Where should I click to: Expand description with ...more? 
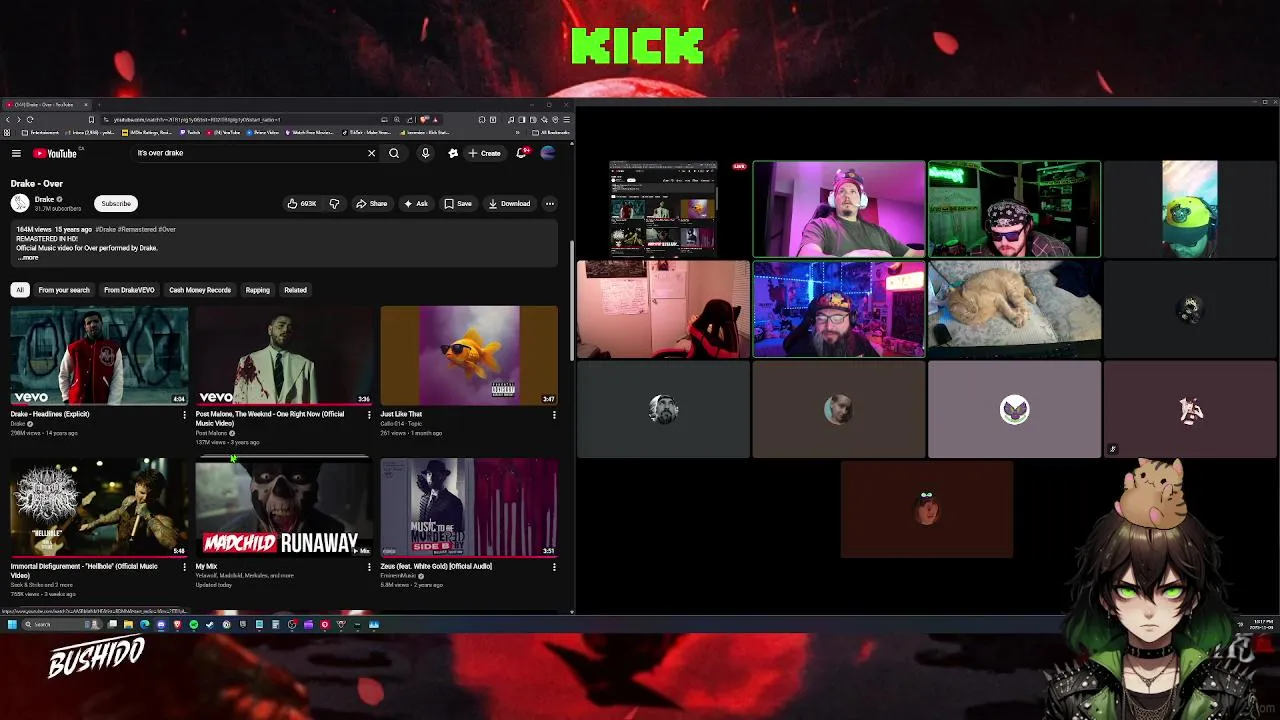tap(28, 258)
